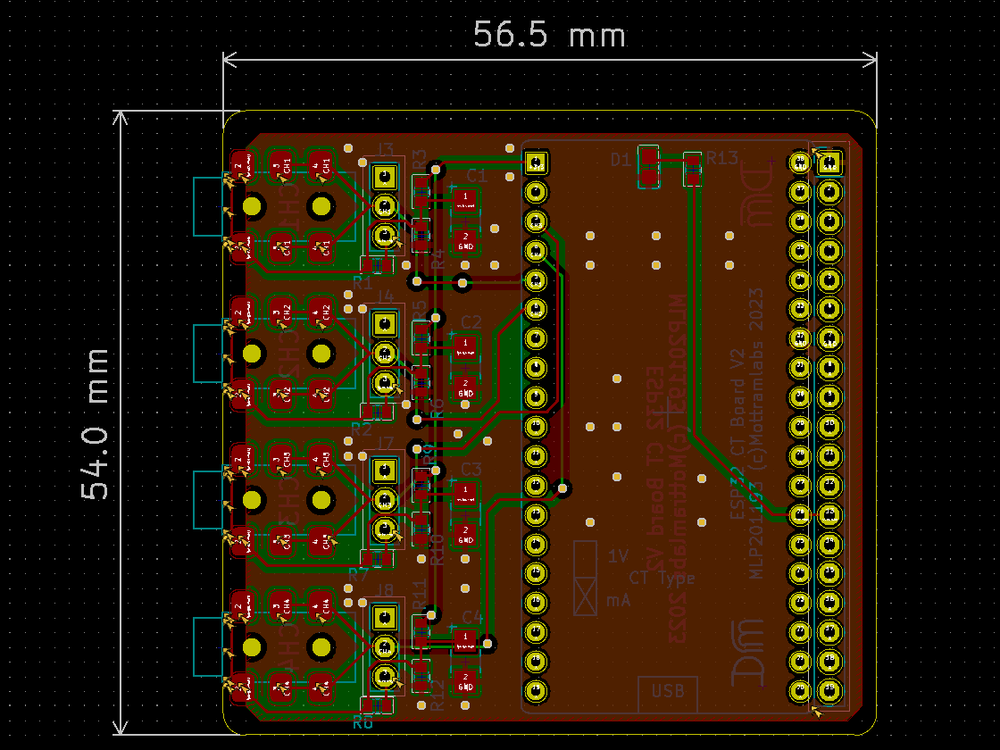Click the R8 resistor label

363,723
